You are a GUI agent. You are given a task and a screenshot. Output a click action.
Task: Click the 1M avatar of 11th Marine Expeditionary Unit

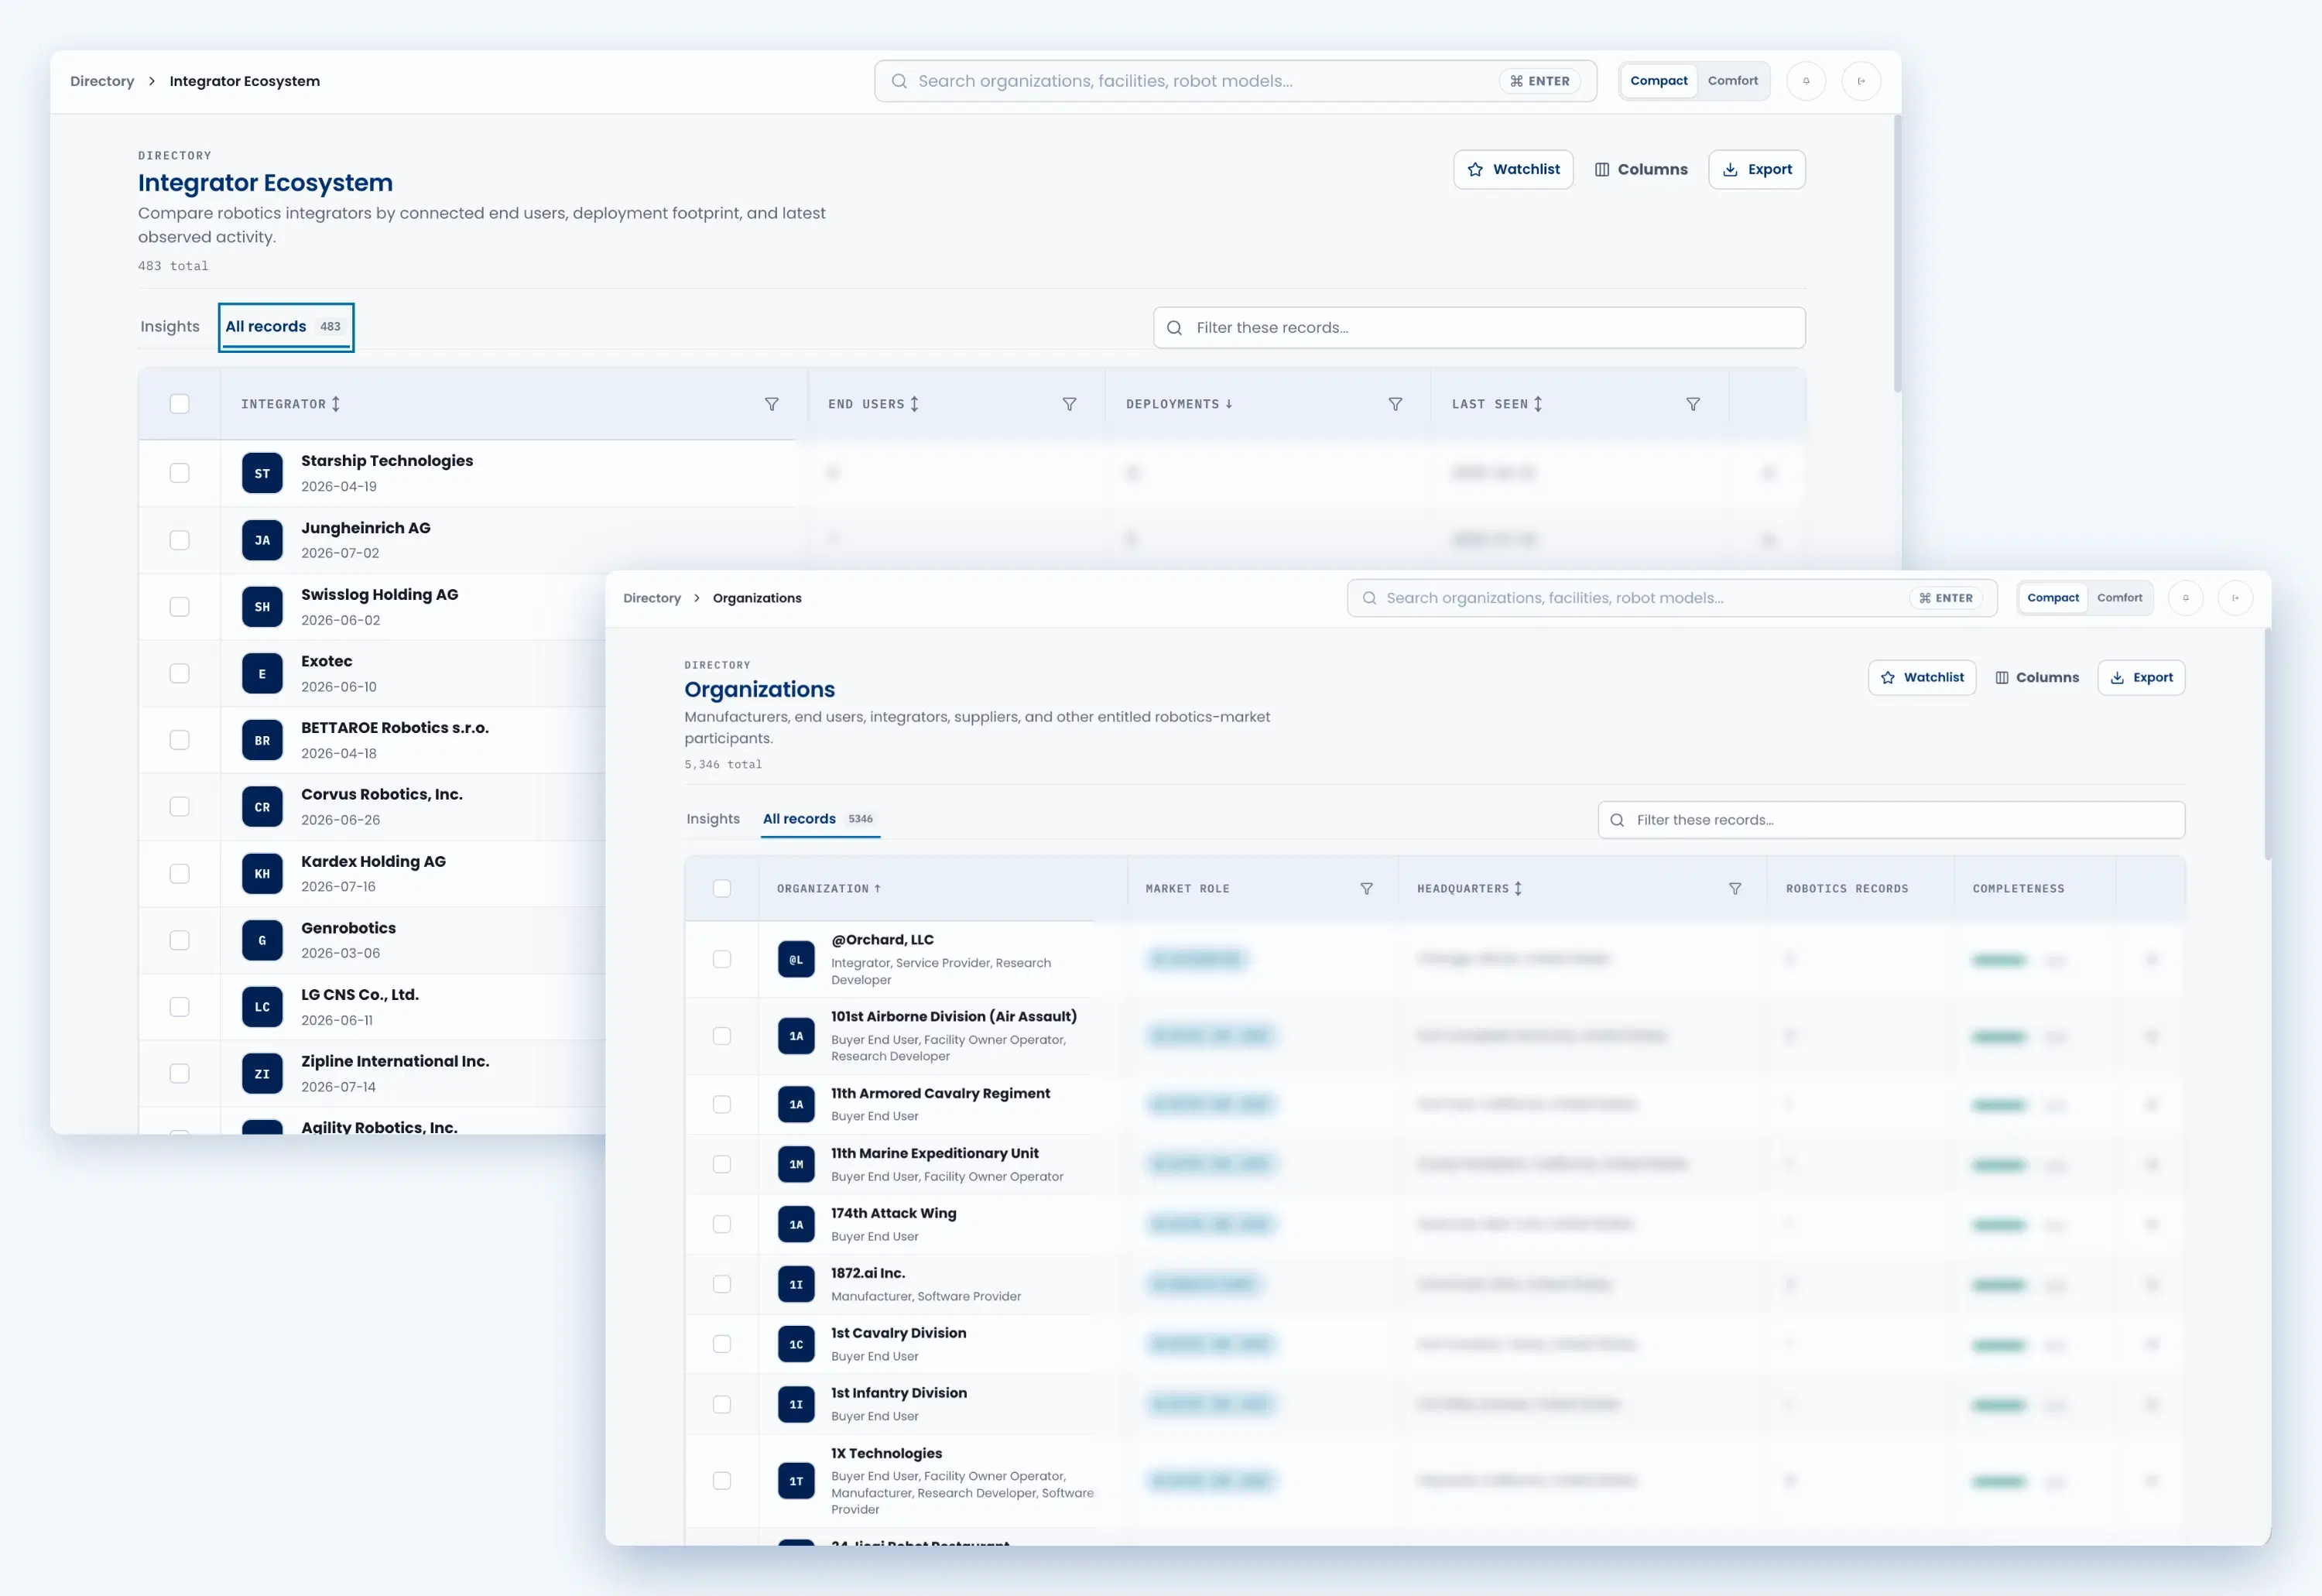click(796, 1164)
